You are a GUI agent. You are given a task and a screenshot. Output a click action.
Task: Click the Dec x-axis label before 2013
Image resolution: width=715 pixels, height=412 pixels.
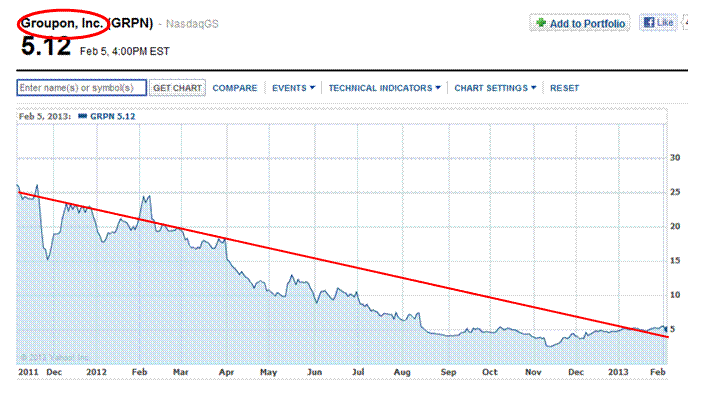pyautogui.click(x=576, y=372)
